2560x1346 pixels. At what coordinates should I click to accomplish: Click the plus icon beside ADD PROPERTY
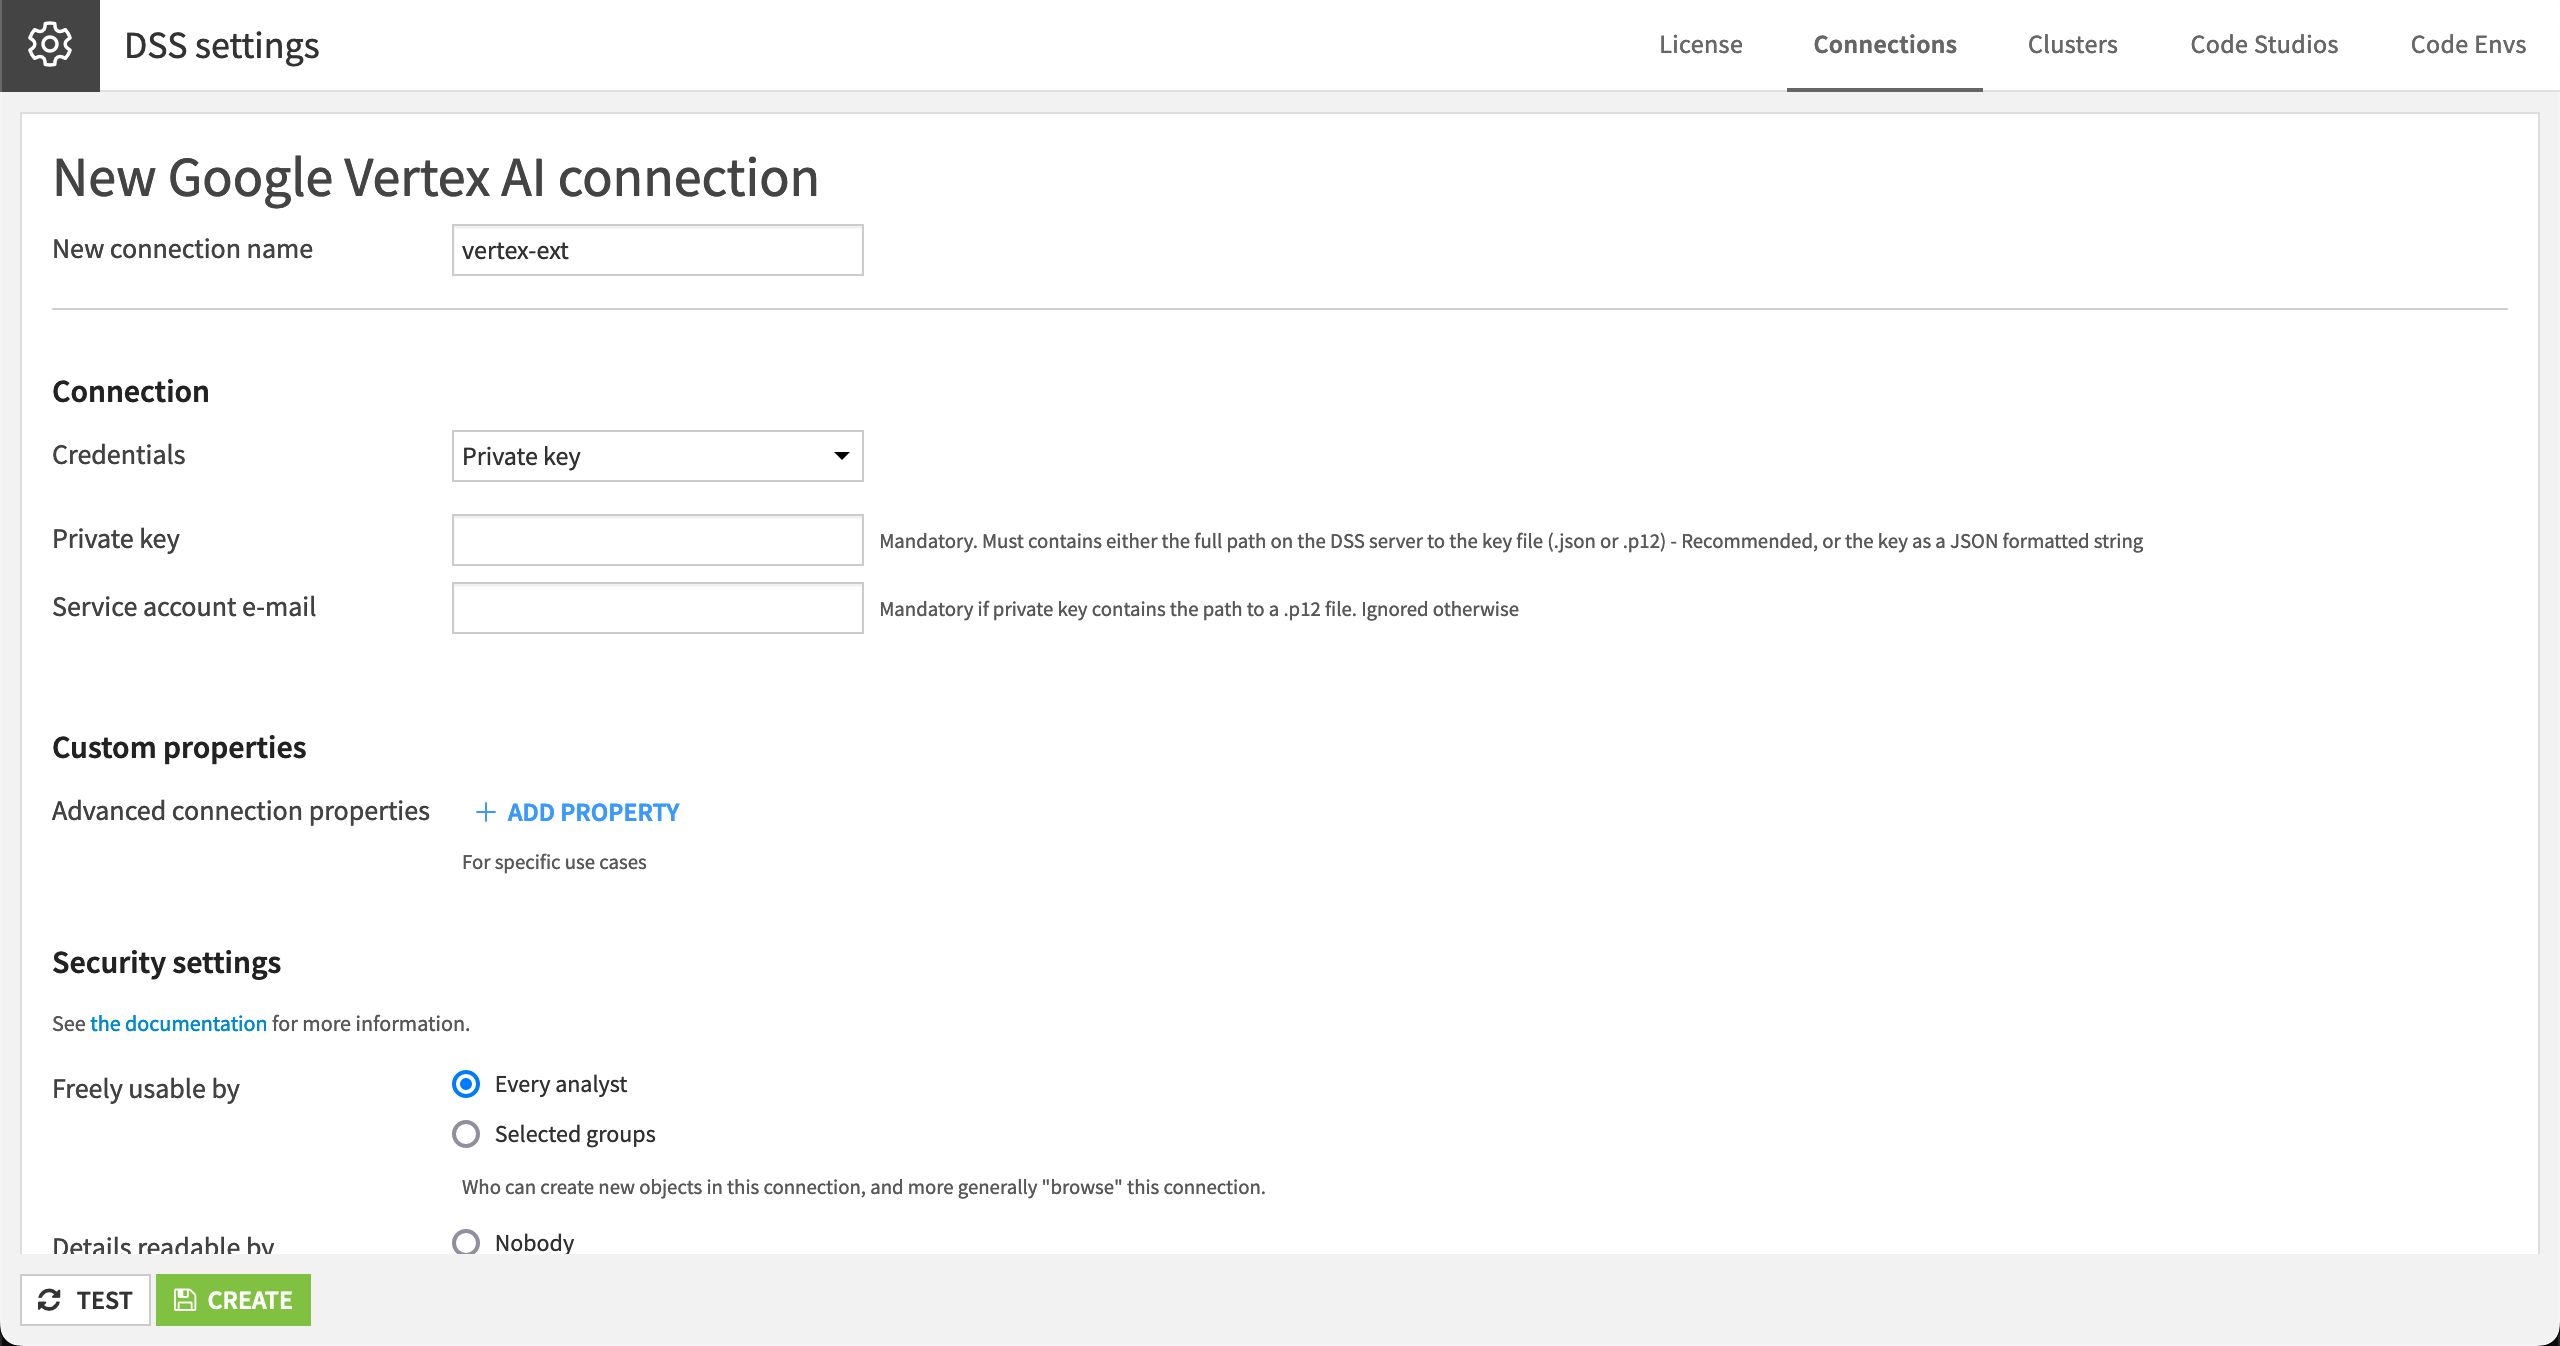click(x=486, y=813)
